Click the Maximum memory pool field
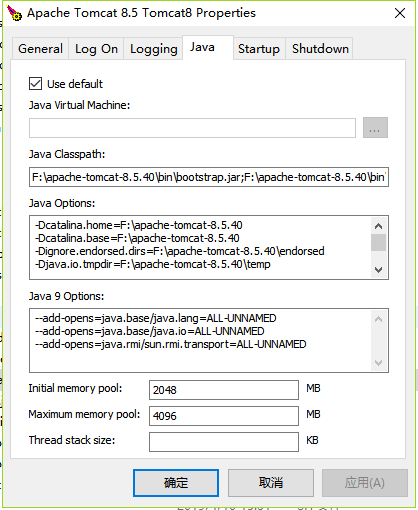This screenshot has width=418, height=510. pos(224,416)
